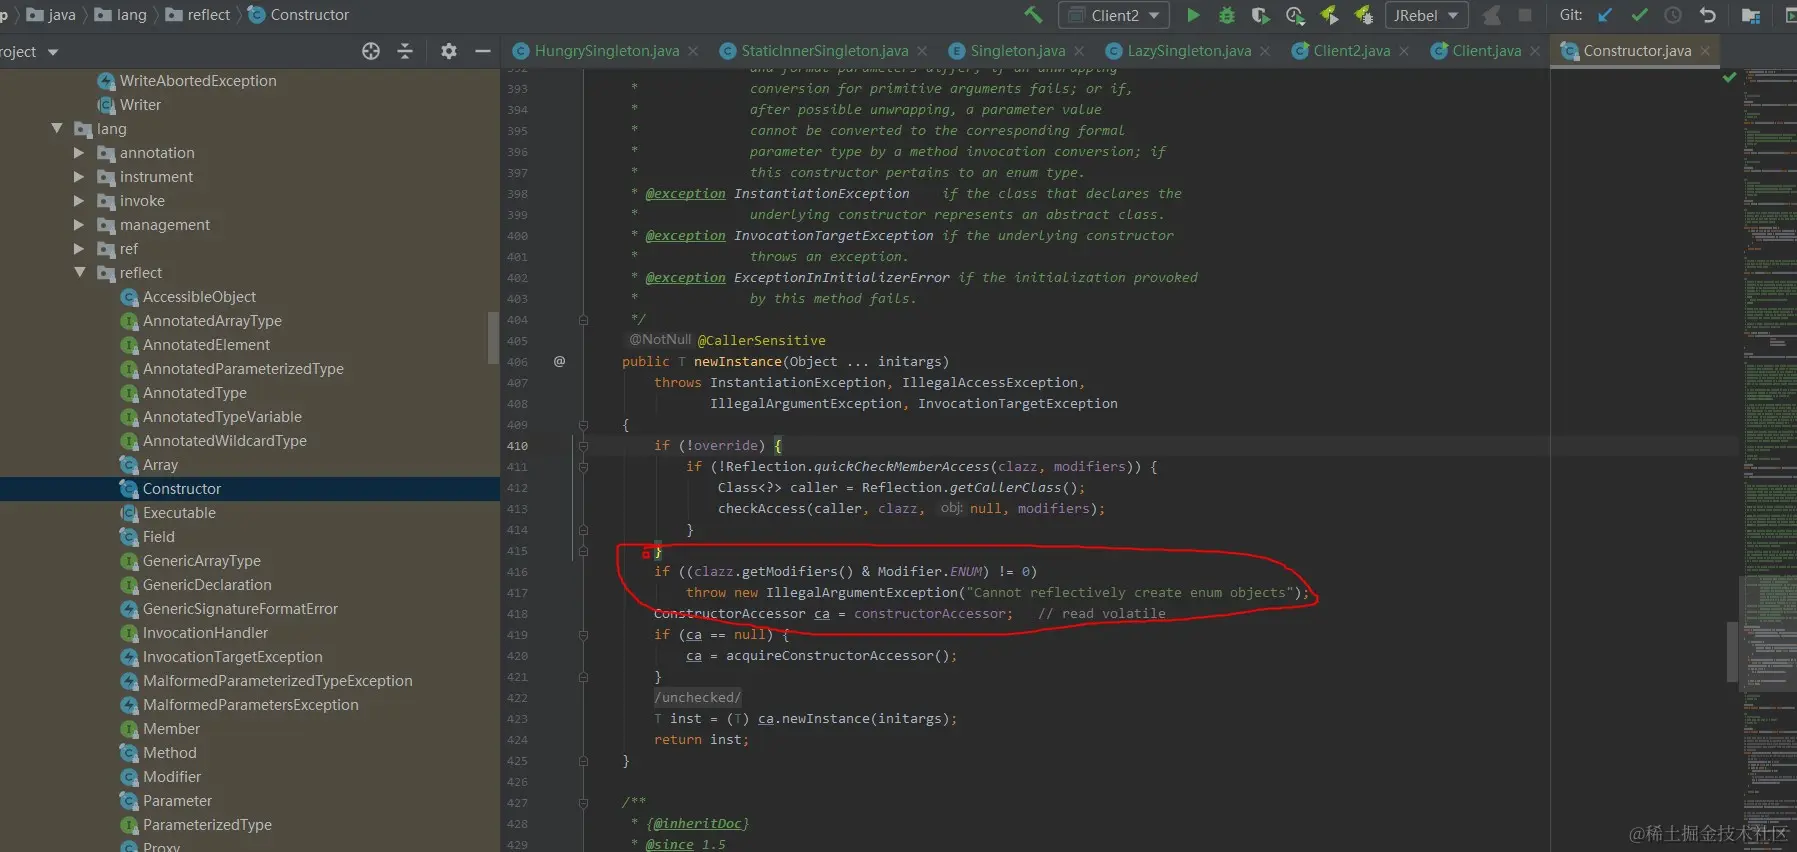Select WriteAbortedException in tree
This screenshot has width=1797, height=852.
pyautogui.click(x=198, y=80)
